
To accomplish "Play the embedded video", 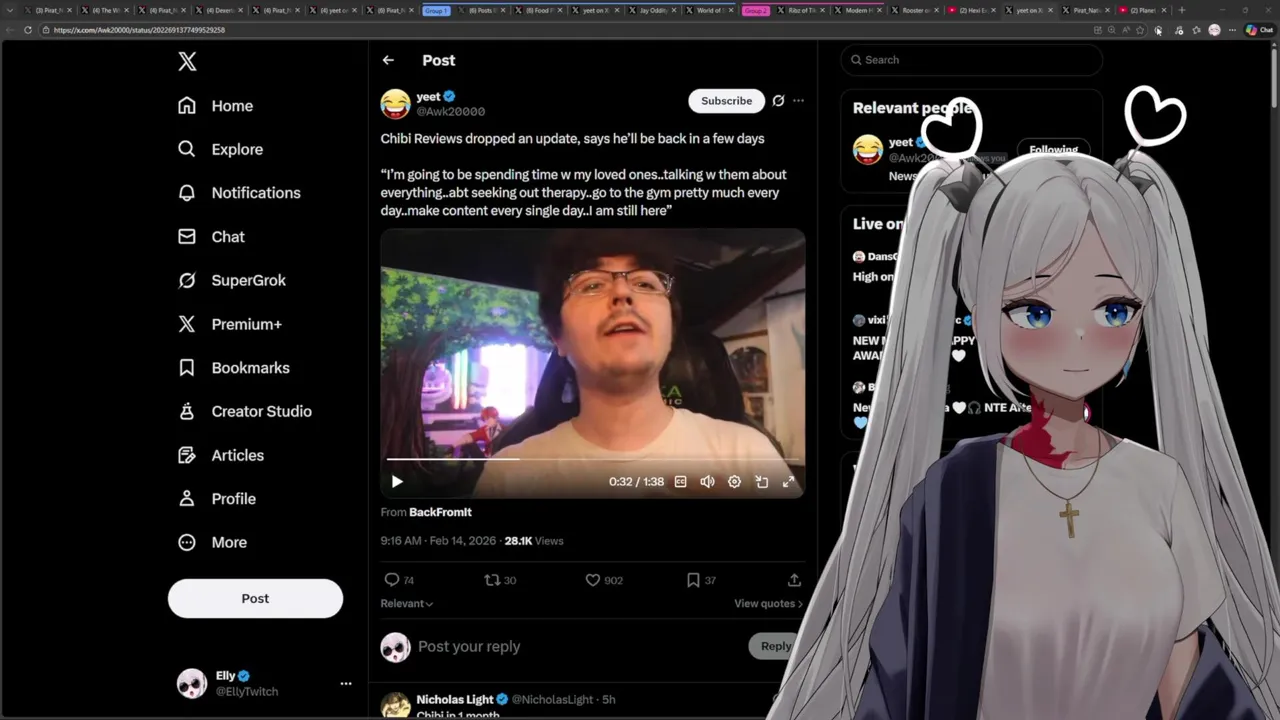I will coord(397,482).
